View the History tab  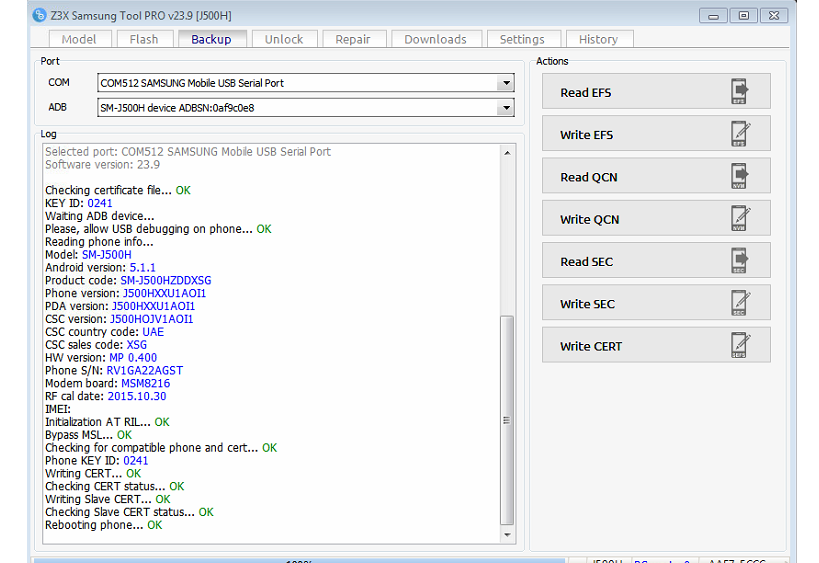599,39
